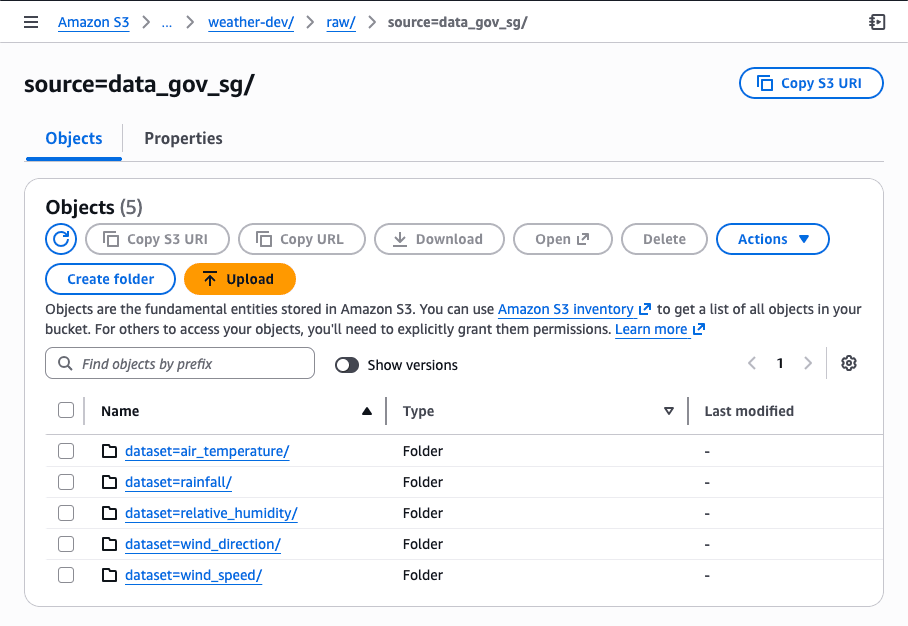Sort objects by Name column arrow
This screenshot has width=908, height=626.
(x=367, y=411)
